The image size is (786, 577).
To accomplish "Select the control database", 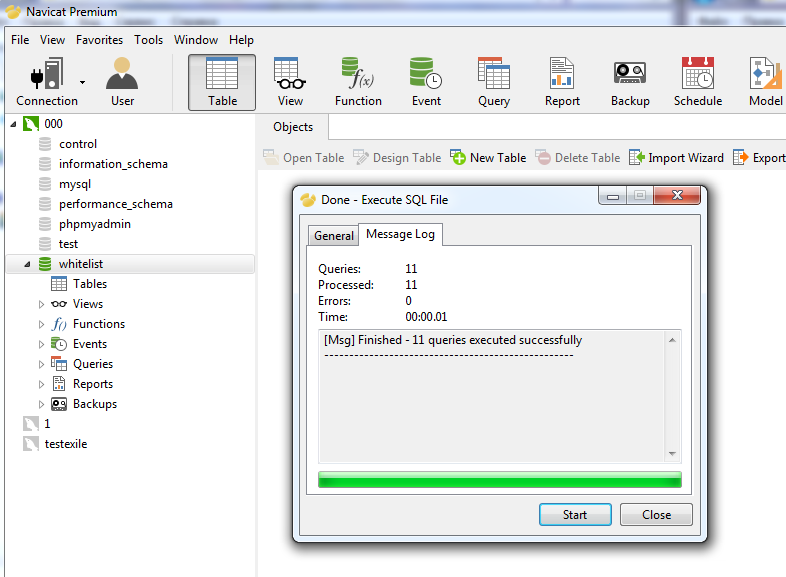I will (x=78, y=144).
